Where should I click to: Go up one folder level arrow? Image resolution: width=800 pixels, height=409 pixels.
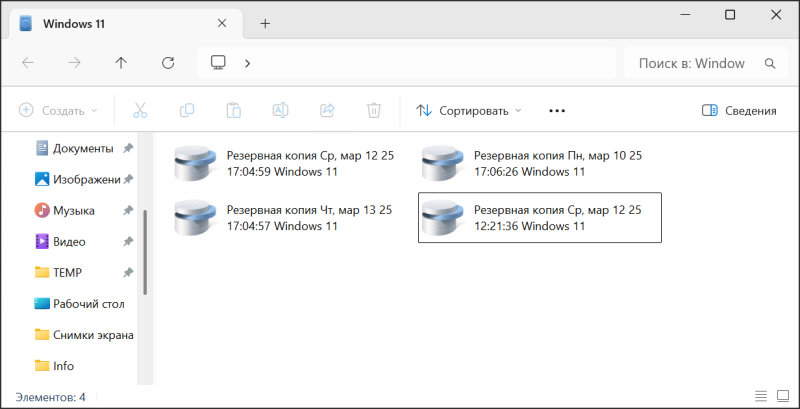pyautogui.click(x=121, y=63)
